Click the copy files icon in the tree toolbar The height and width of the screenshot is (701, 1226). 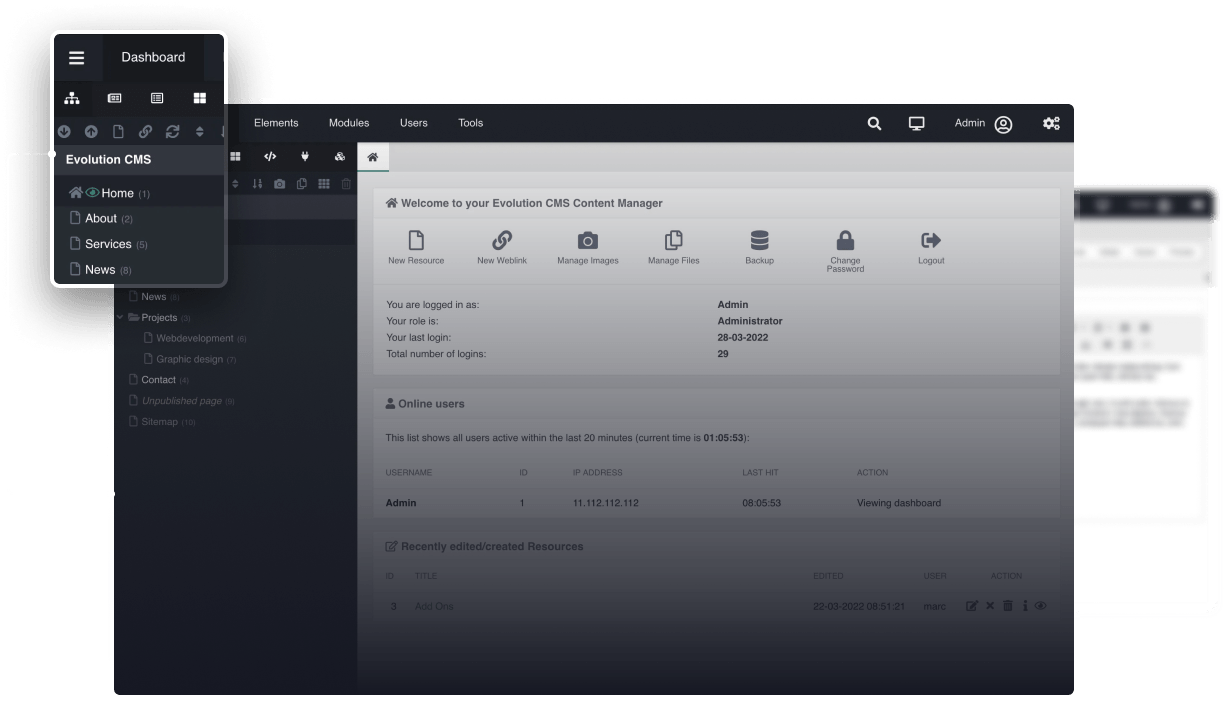tap(301, 184)
